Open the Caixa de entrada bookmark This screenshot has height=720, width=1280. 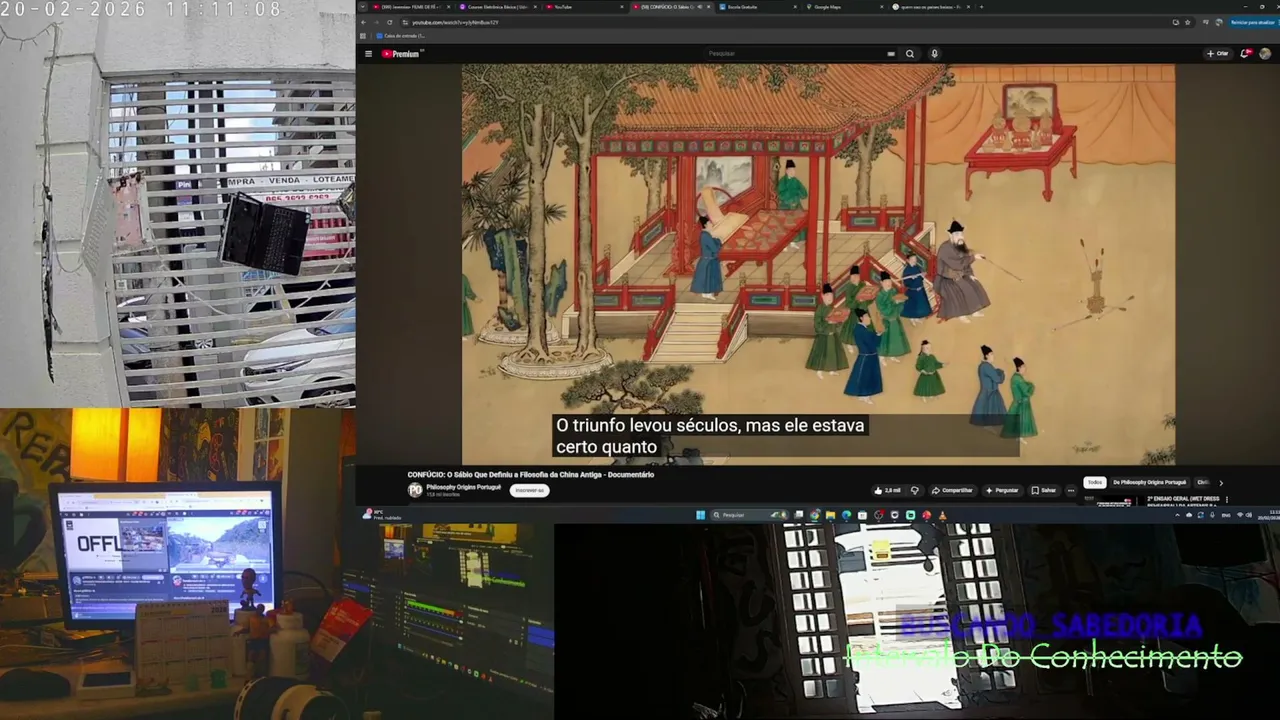coord(402,36)
